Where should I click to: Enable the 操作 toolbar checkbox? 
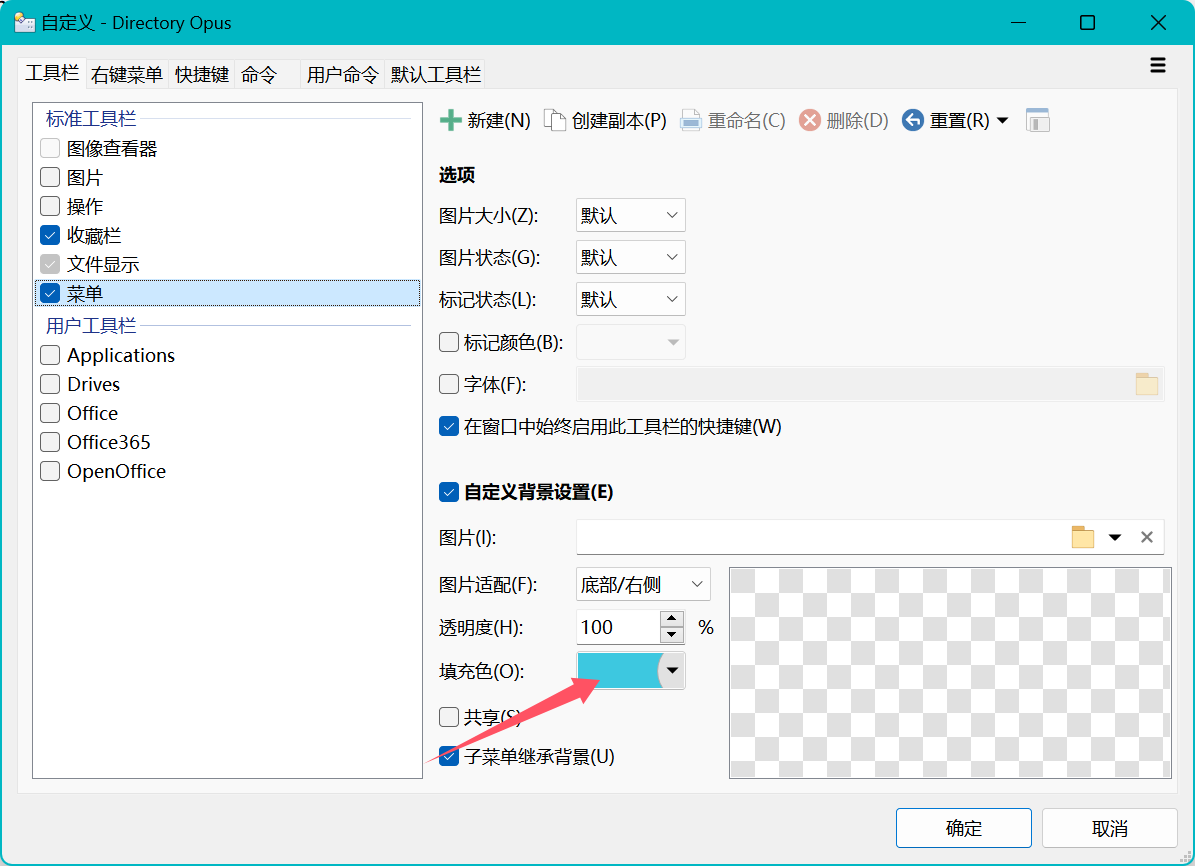pos(50,206)
